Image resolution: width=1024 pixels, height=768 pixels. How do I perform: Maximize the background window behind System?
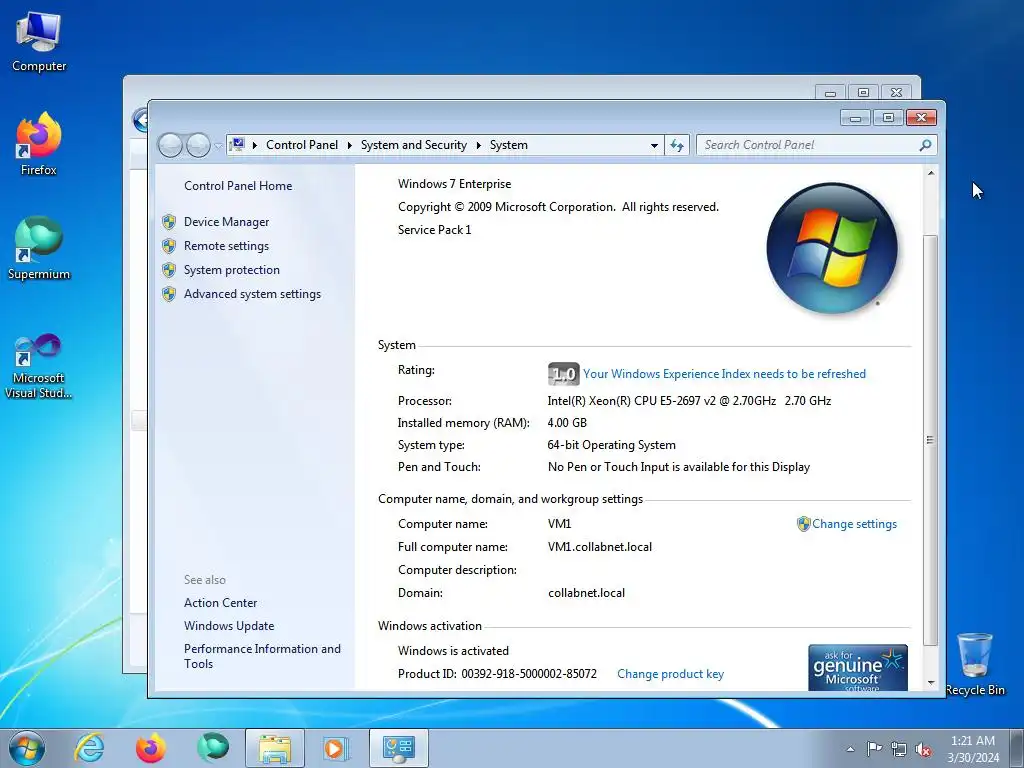click(863, 93)
